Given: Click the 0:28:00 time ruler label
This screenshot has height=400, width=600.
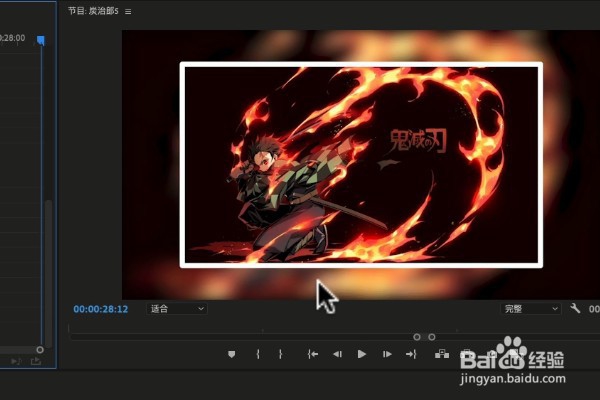Looking at the screenshot, I should point(13,38).
